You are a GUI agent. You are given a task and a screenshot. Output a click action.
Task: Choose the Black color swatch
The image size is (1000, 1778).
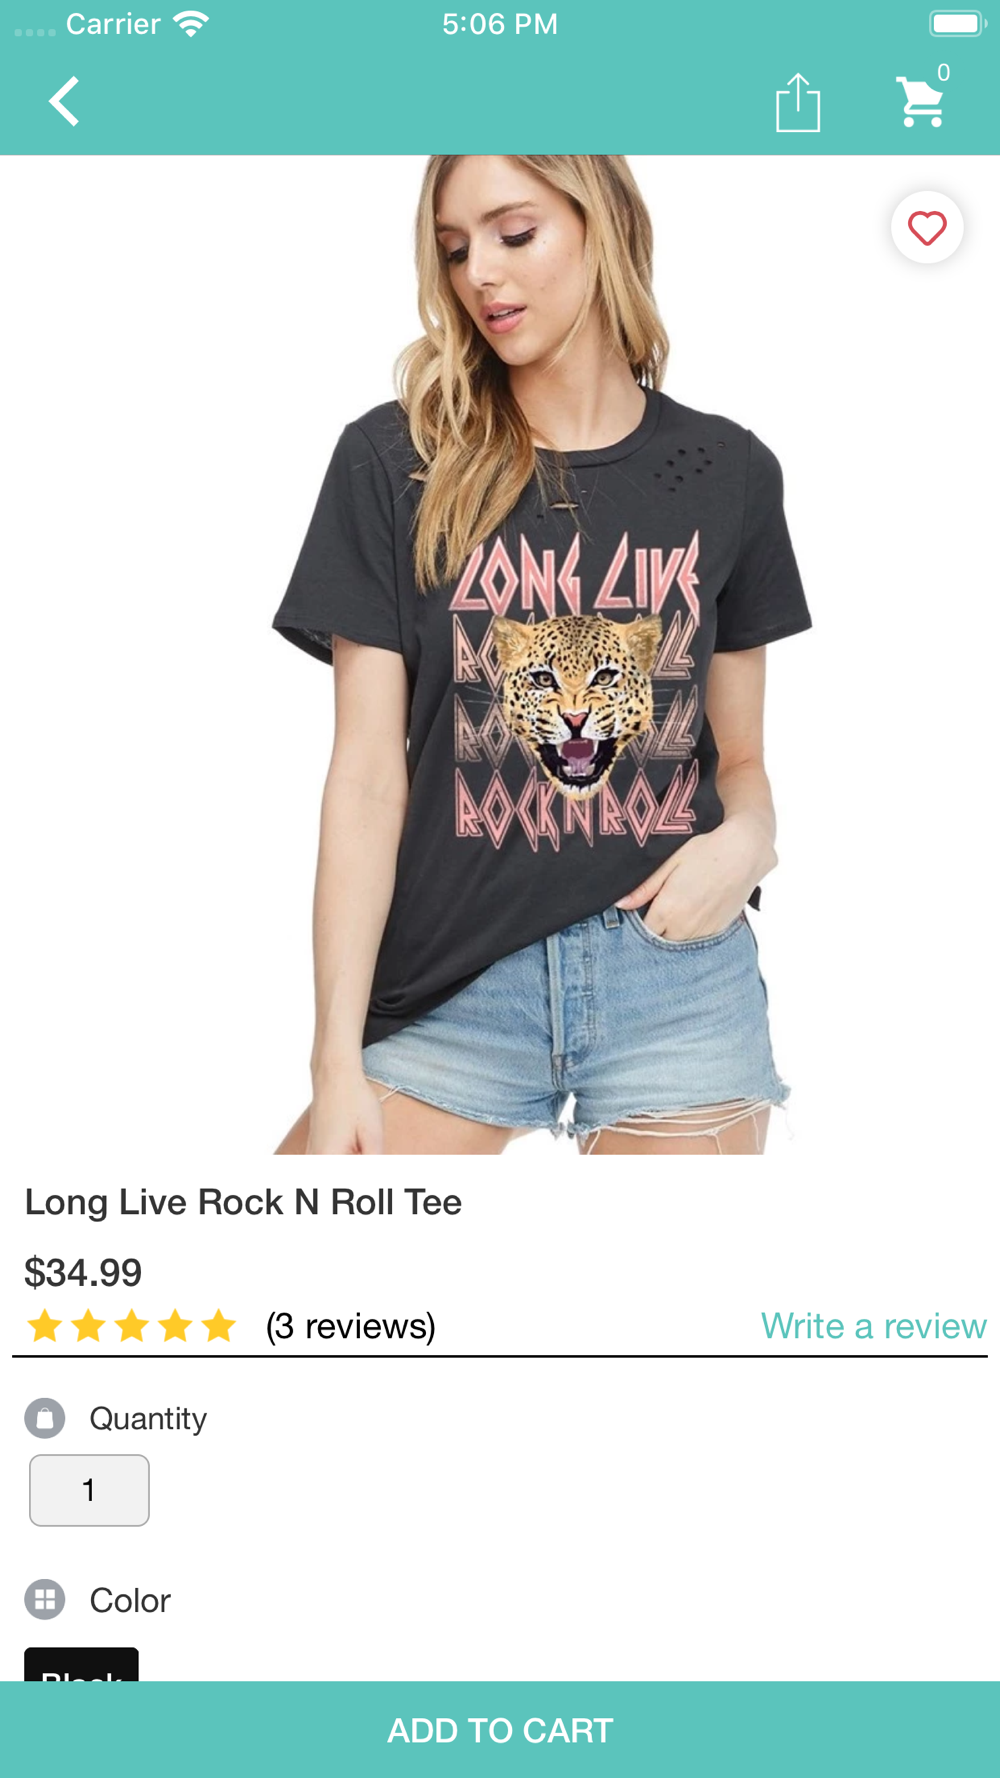[x=81, y=1665]
